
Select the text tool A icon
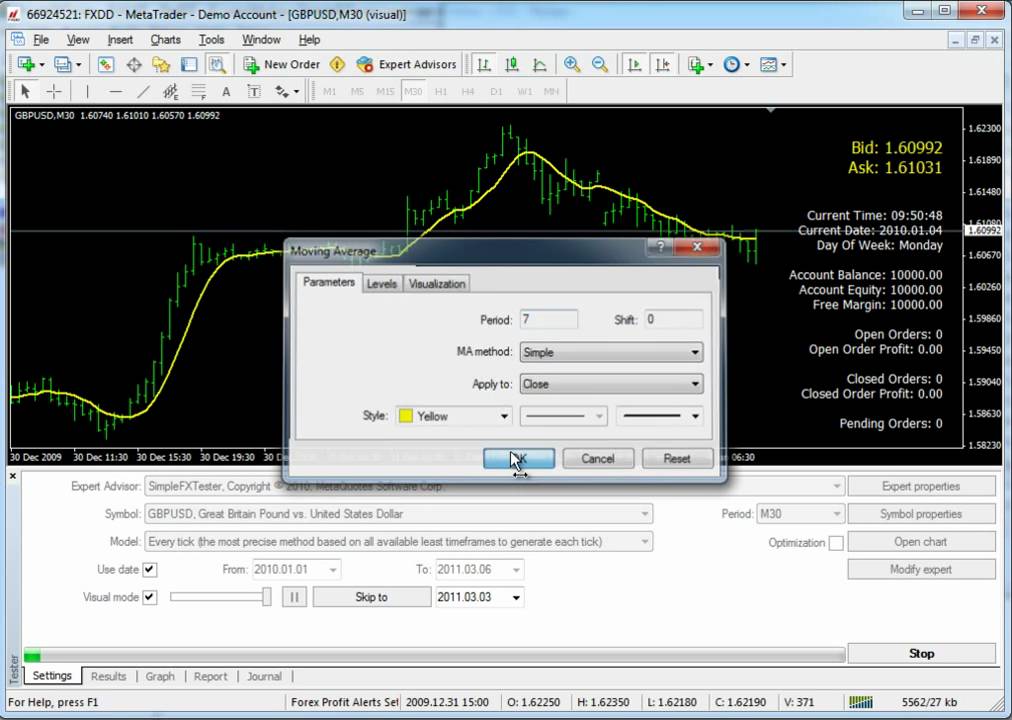pyautogui.click(x=227, y=92)
